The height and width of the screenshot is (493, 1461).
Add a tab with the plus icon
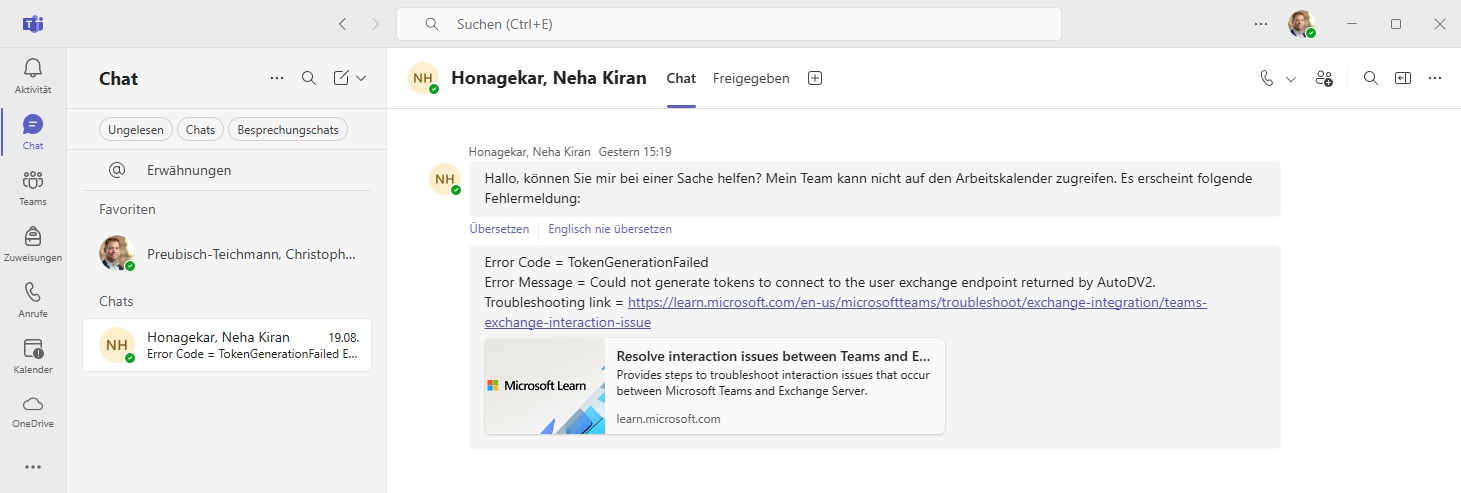click(815, 78)
